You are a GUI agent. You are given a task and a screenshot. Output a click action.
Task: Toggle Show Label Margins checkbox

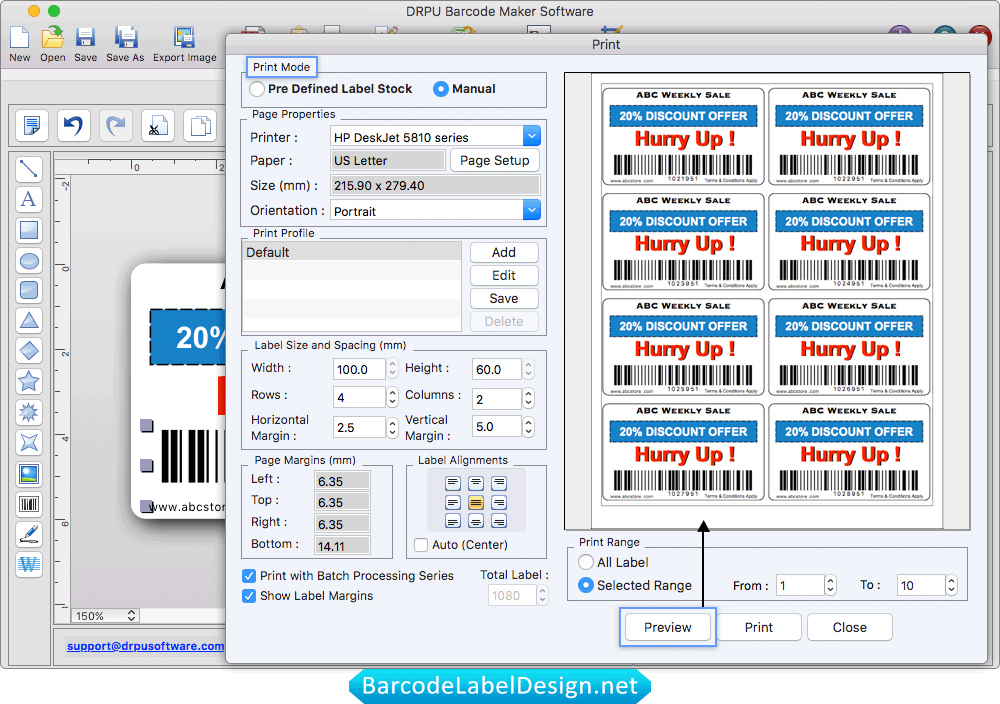pos(249,596)
